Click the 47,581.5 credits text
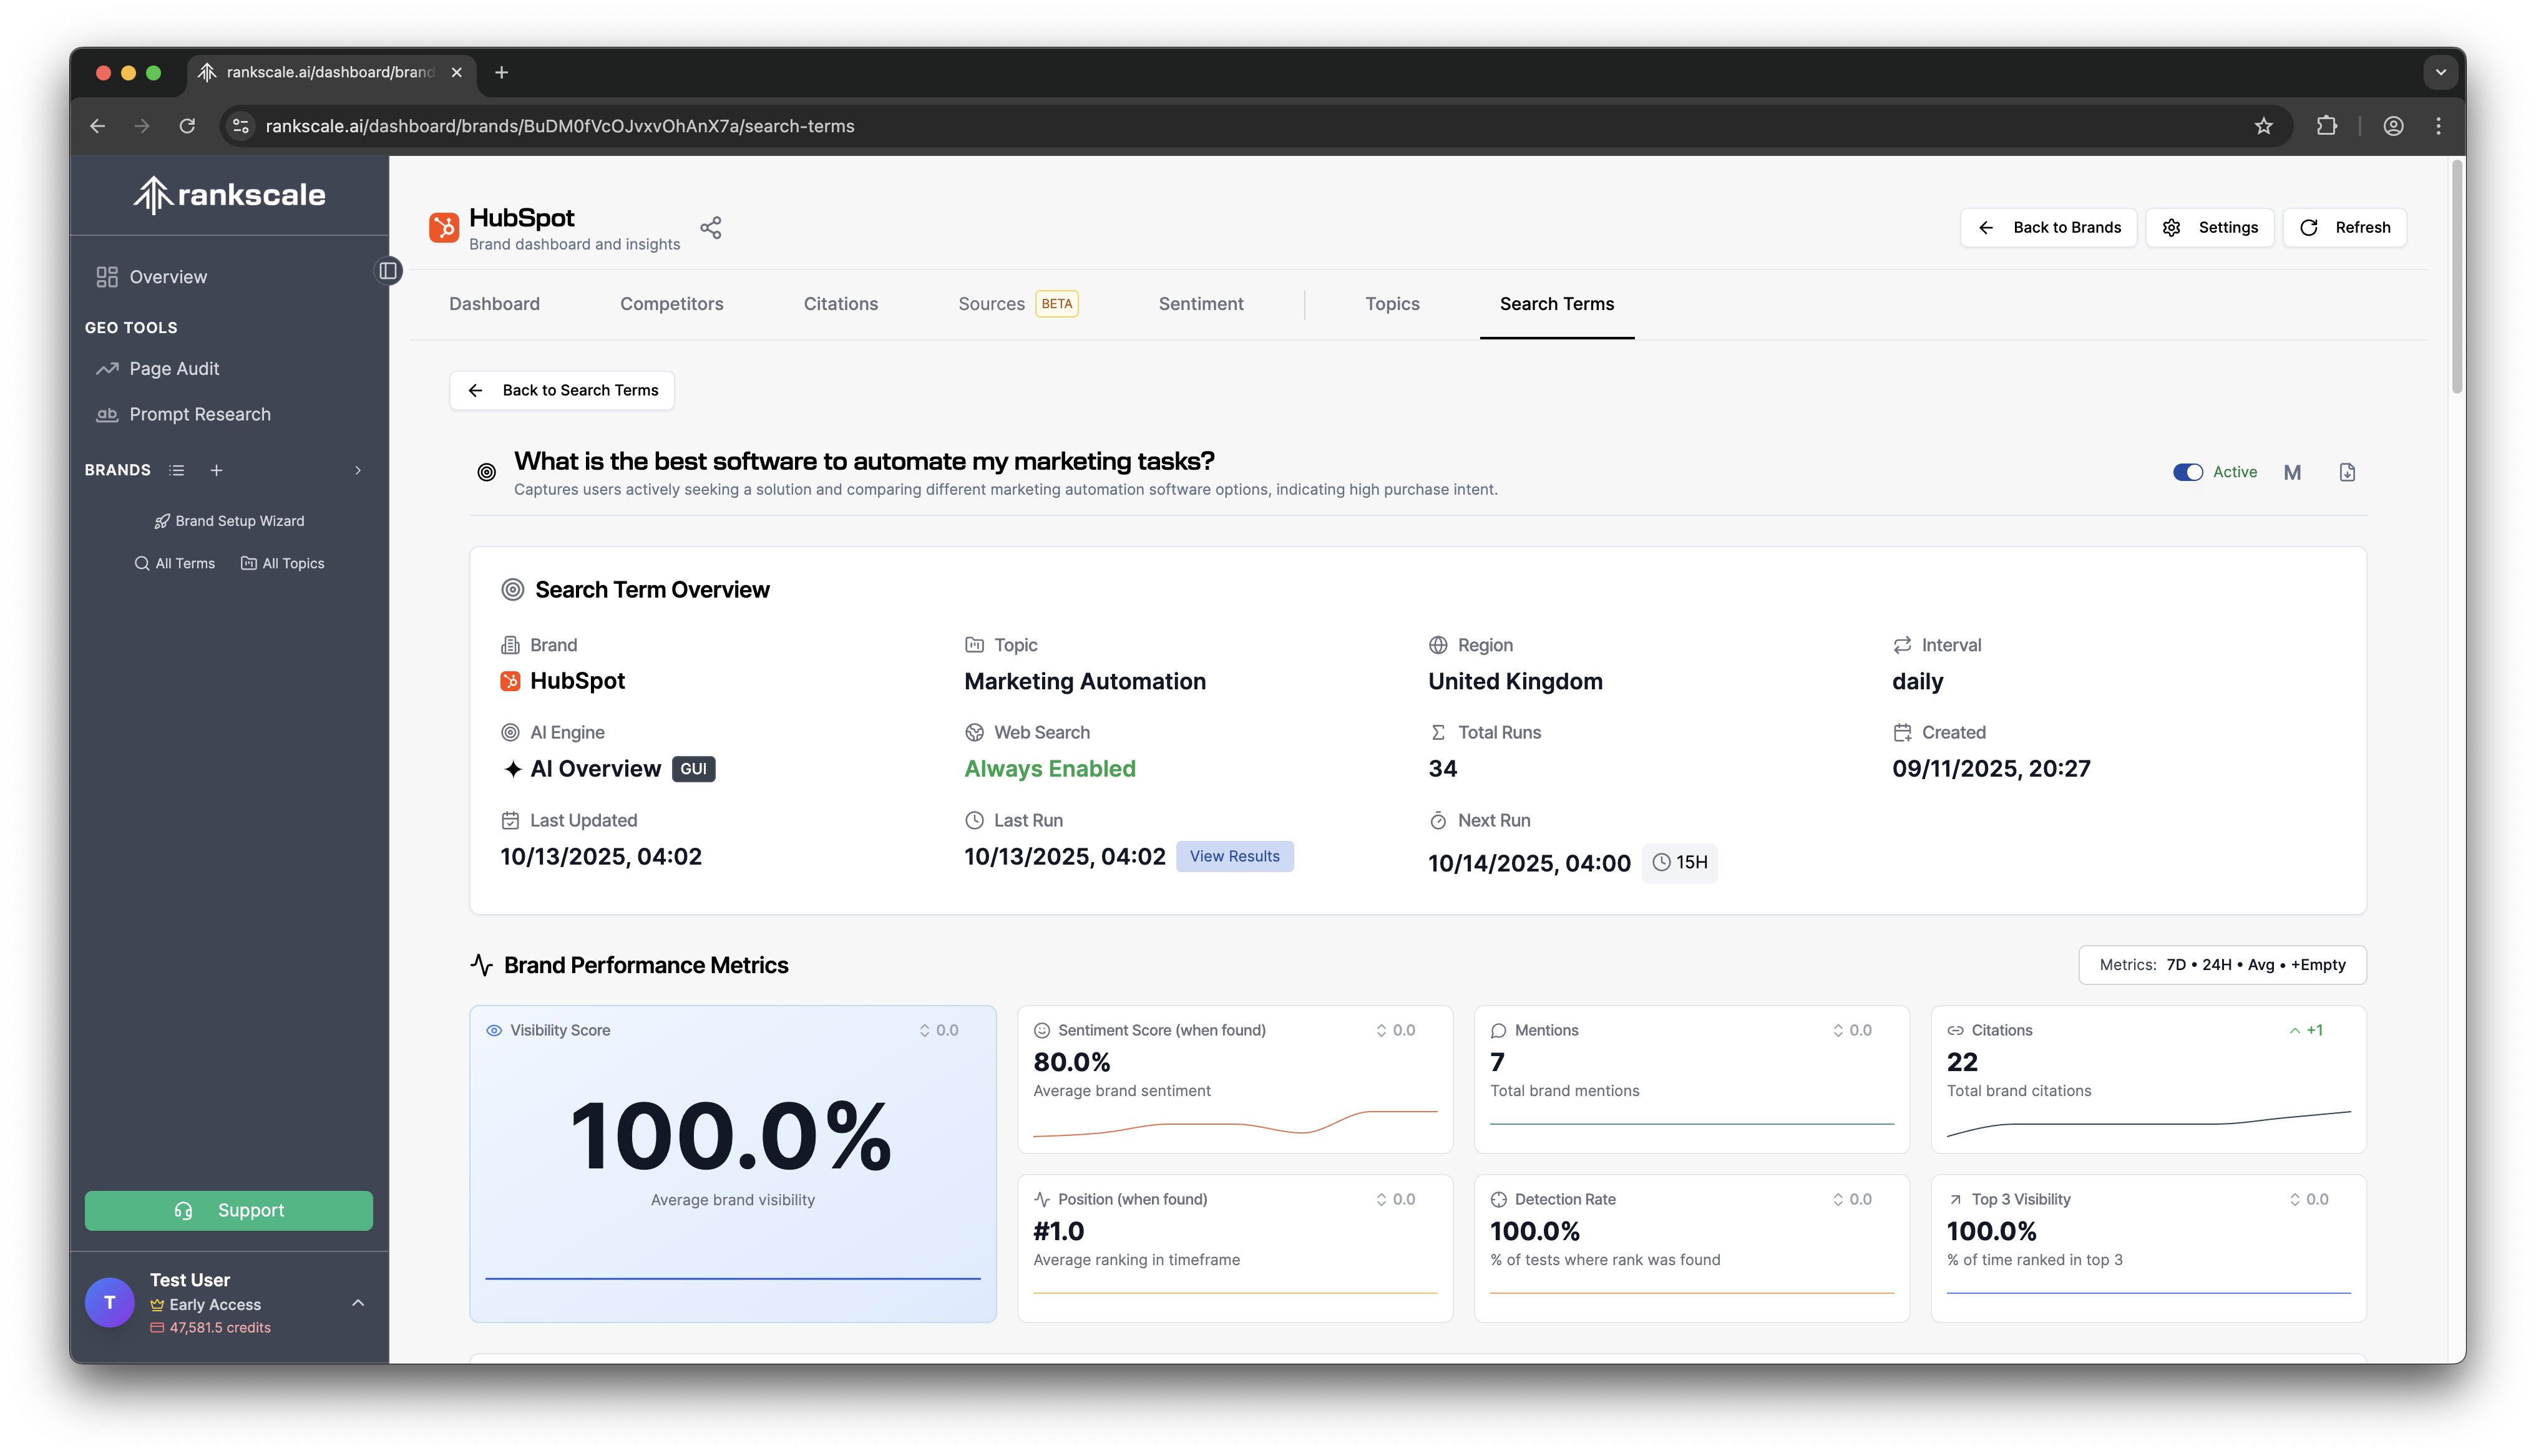The image size is (2536, 1456). (x=220, y=1328)
